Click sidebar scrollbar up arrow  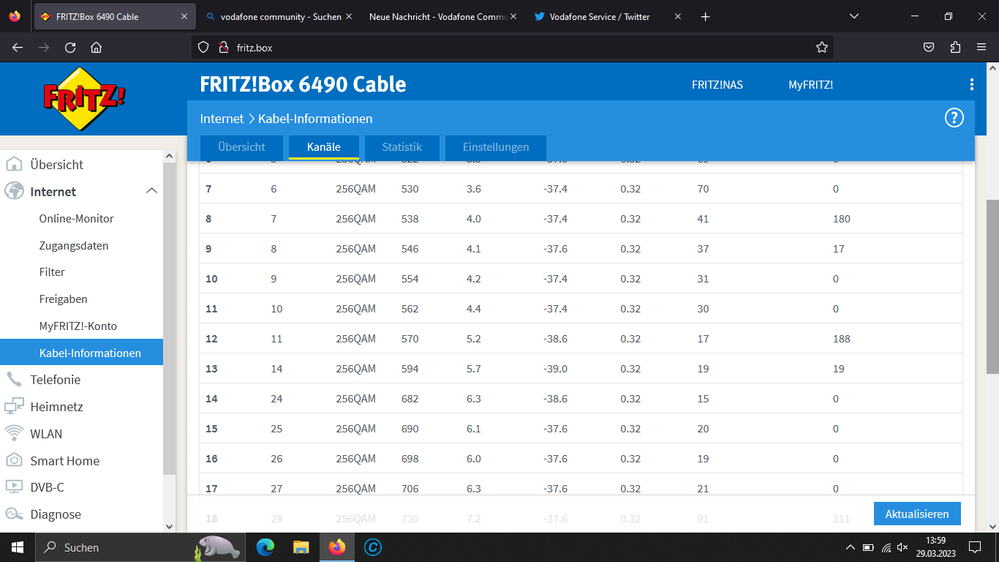169,156
